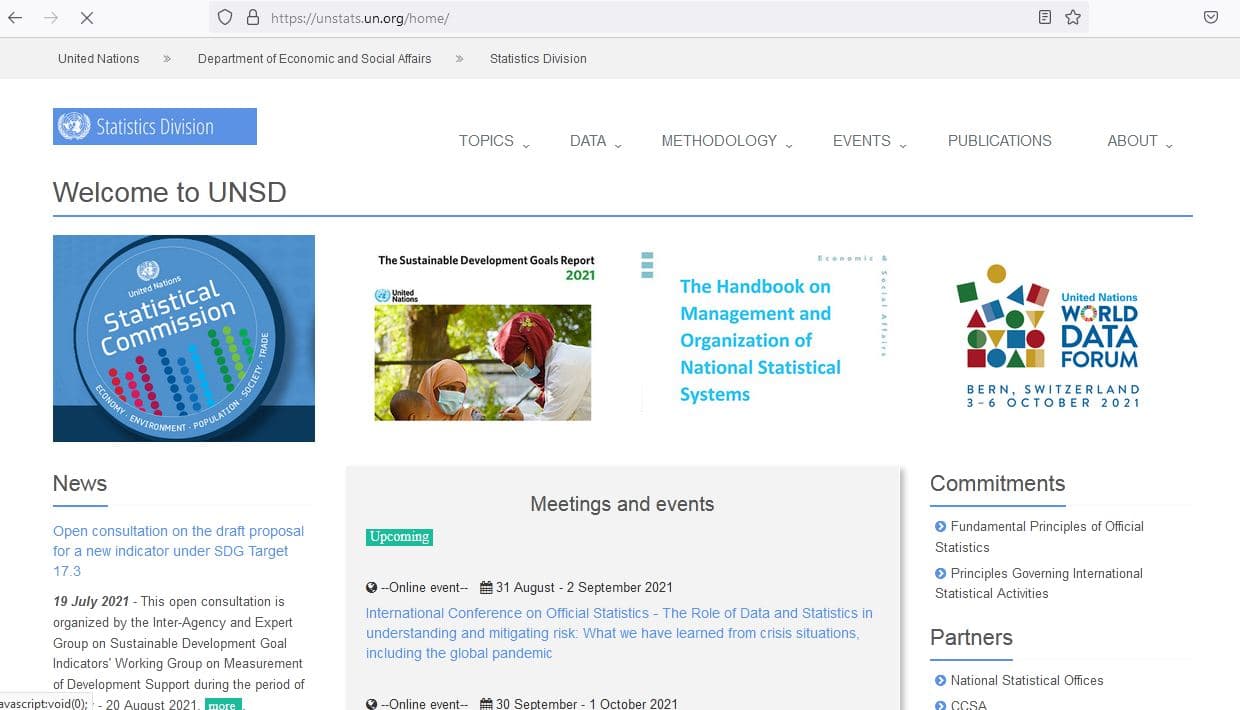Click the '30 September - 1 October 2021' date

(x=587, y=704)
